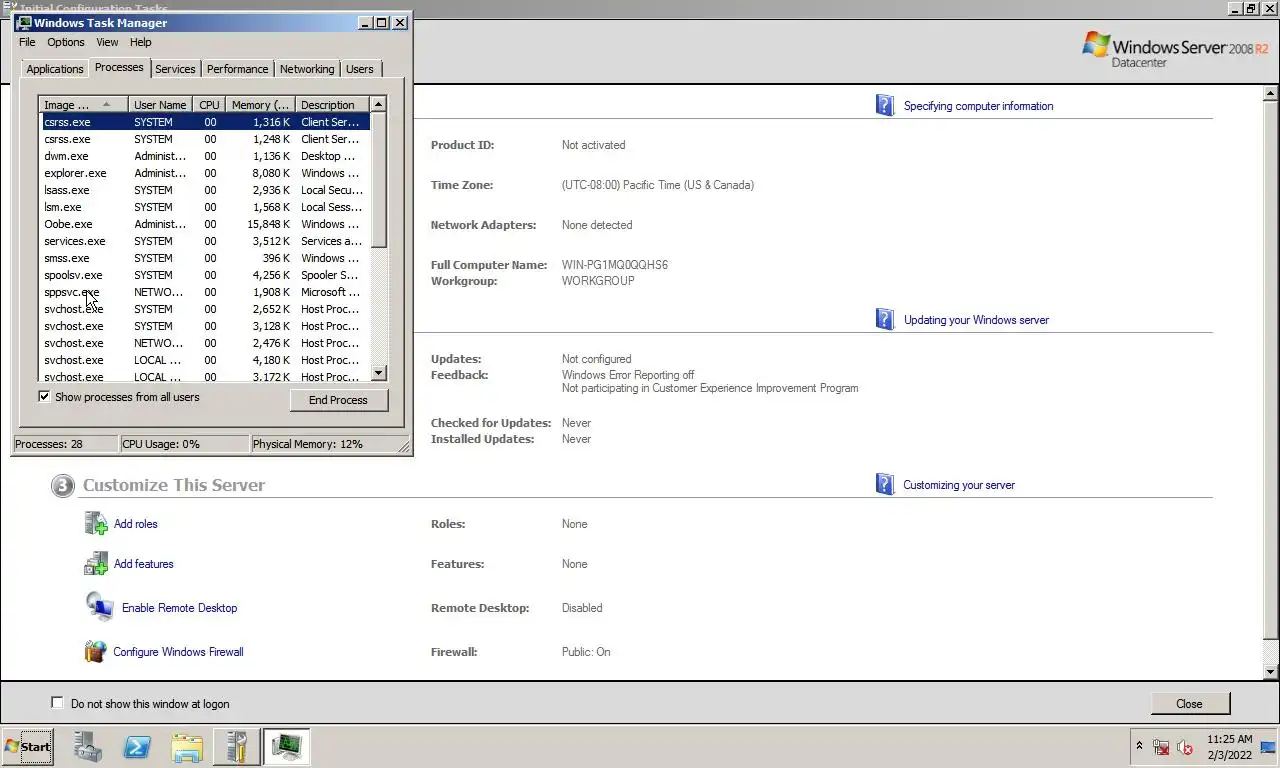Sort processes by Memory column header

tap(260, 105)
